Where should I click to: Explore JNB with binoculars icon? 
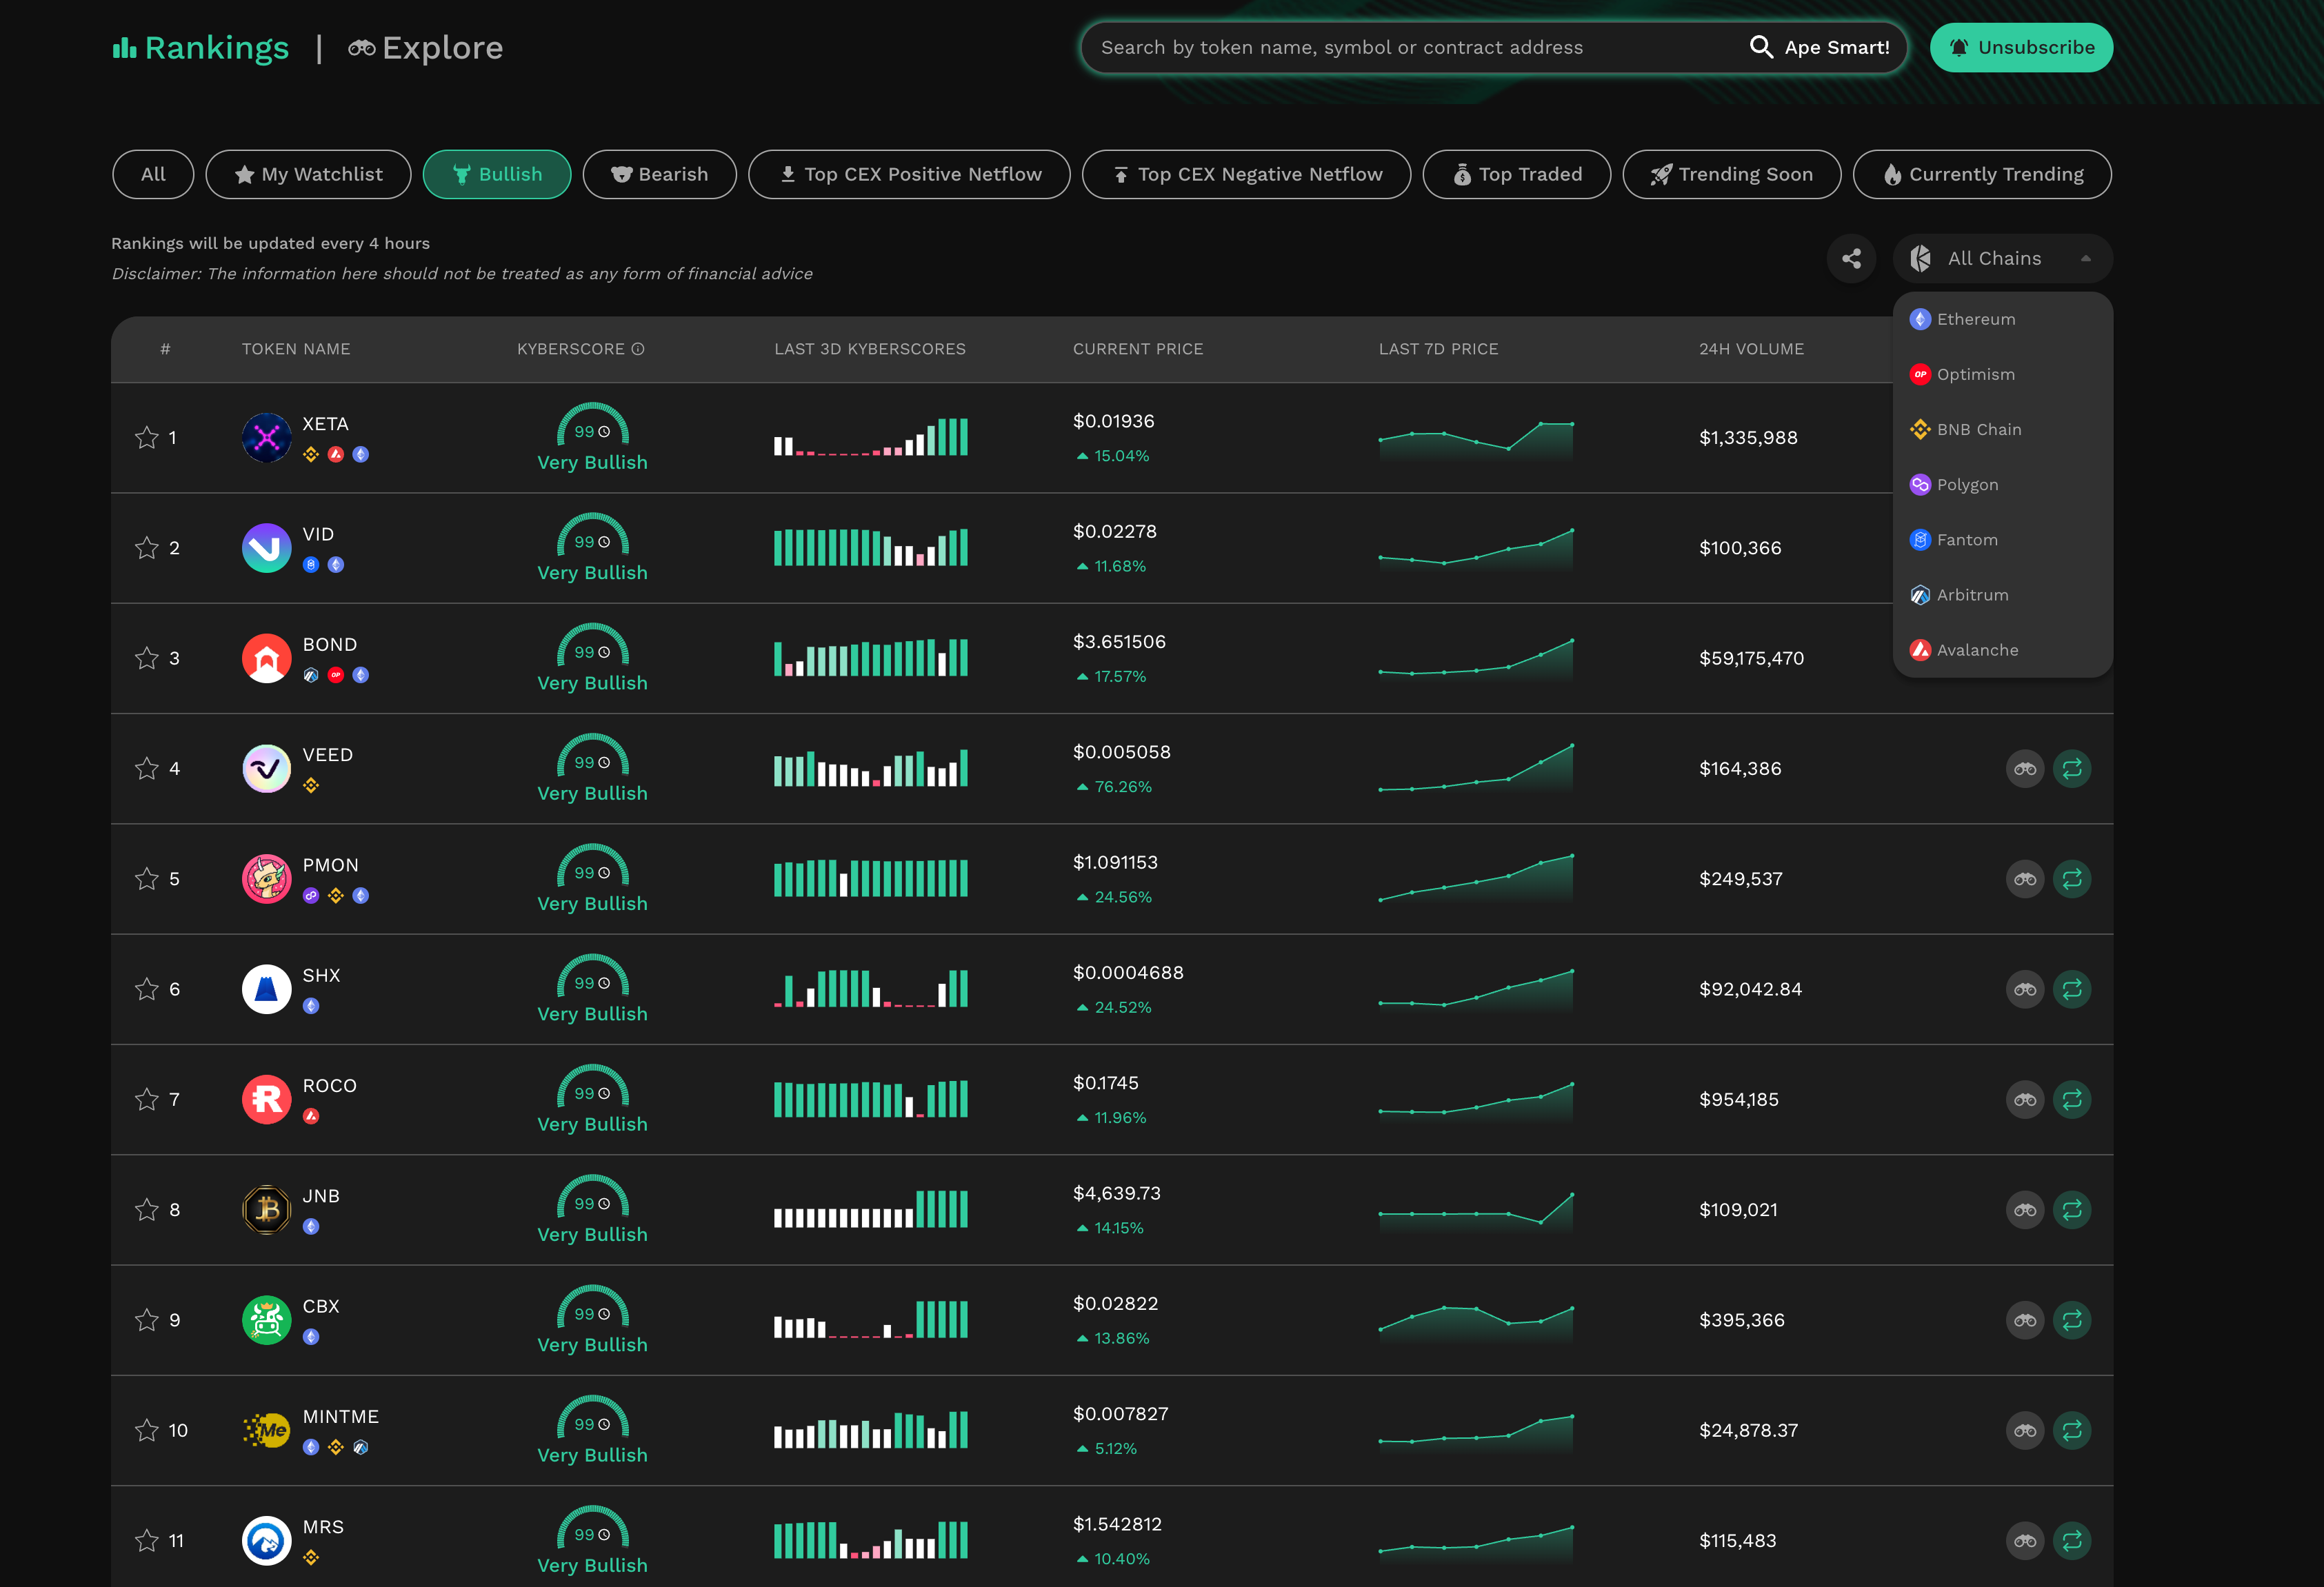click(x=2025, y=1210)
